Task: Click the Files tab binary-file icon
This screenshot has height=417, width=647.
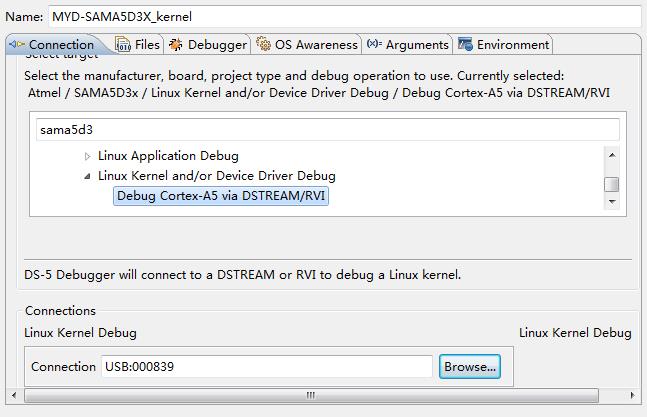Action: 123,44
